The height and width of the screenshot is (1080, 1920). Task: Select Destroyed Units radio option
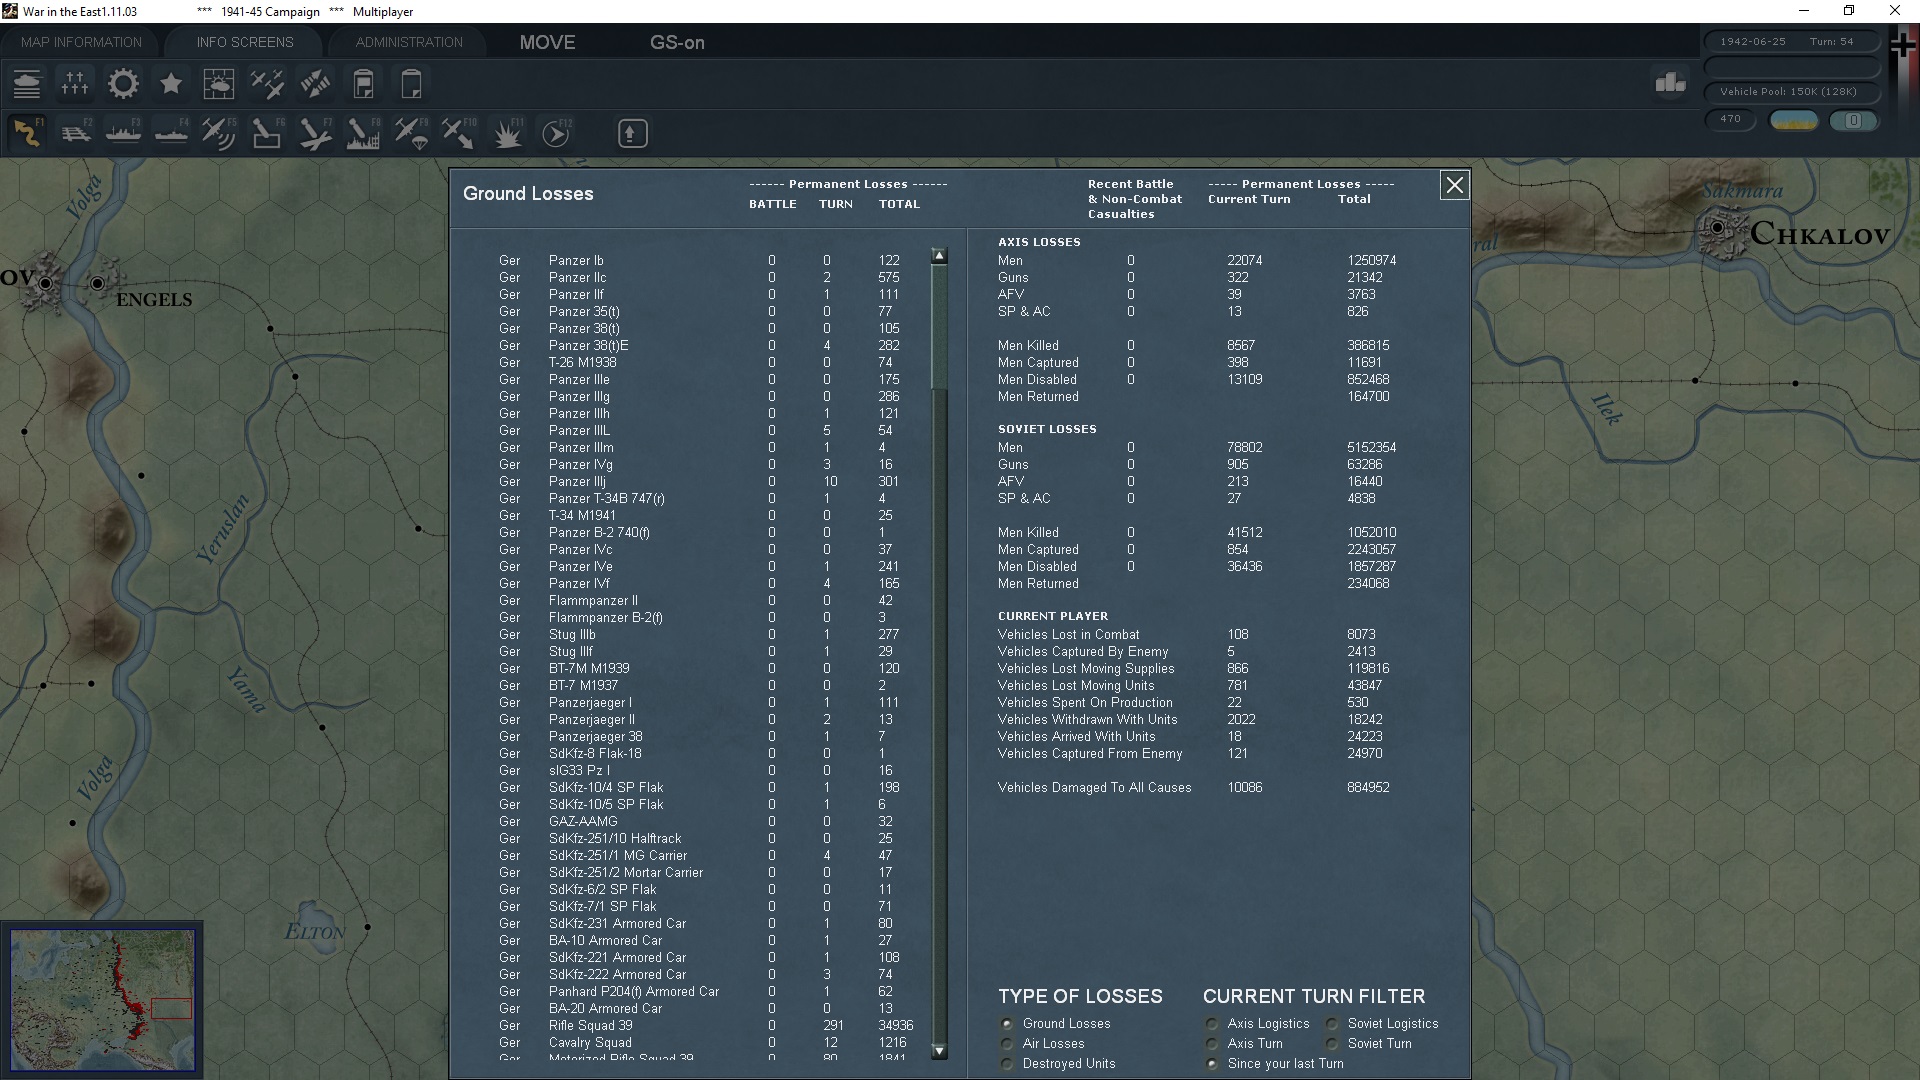1008,1064
